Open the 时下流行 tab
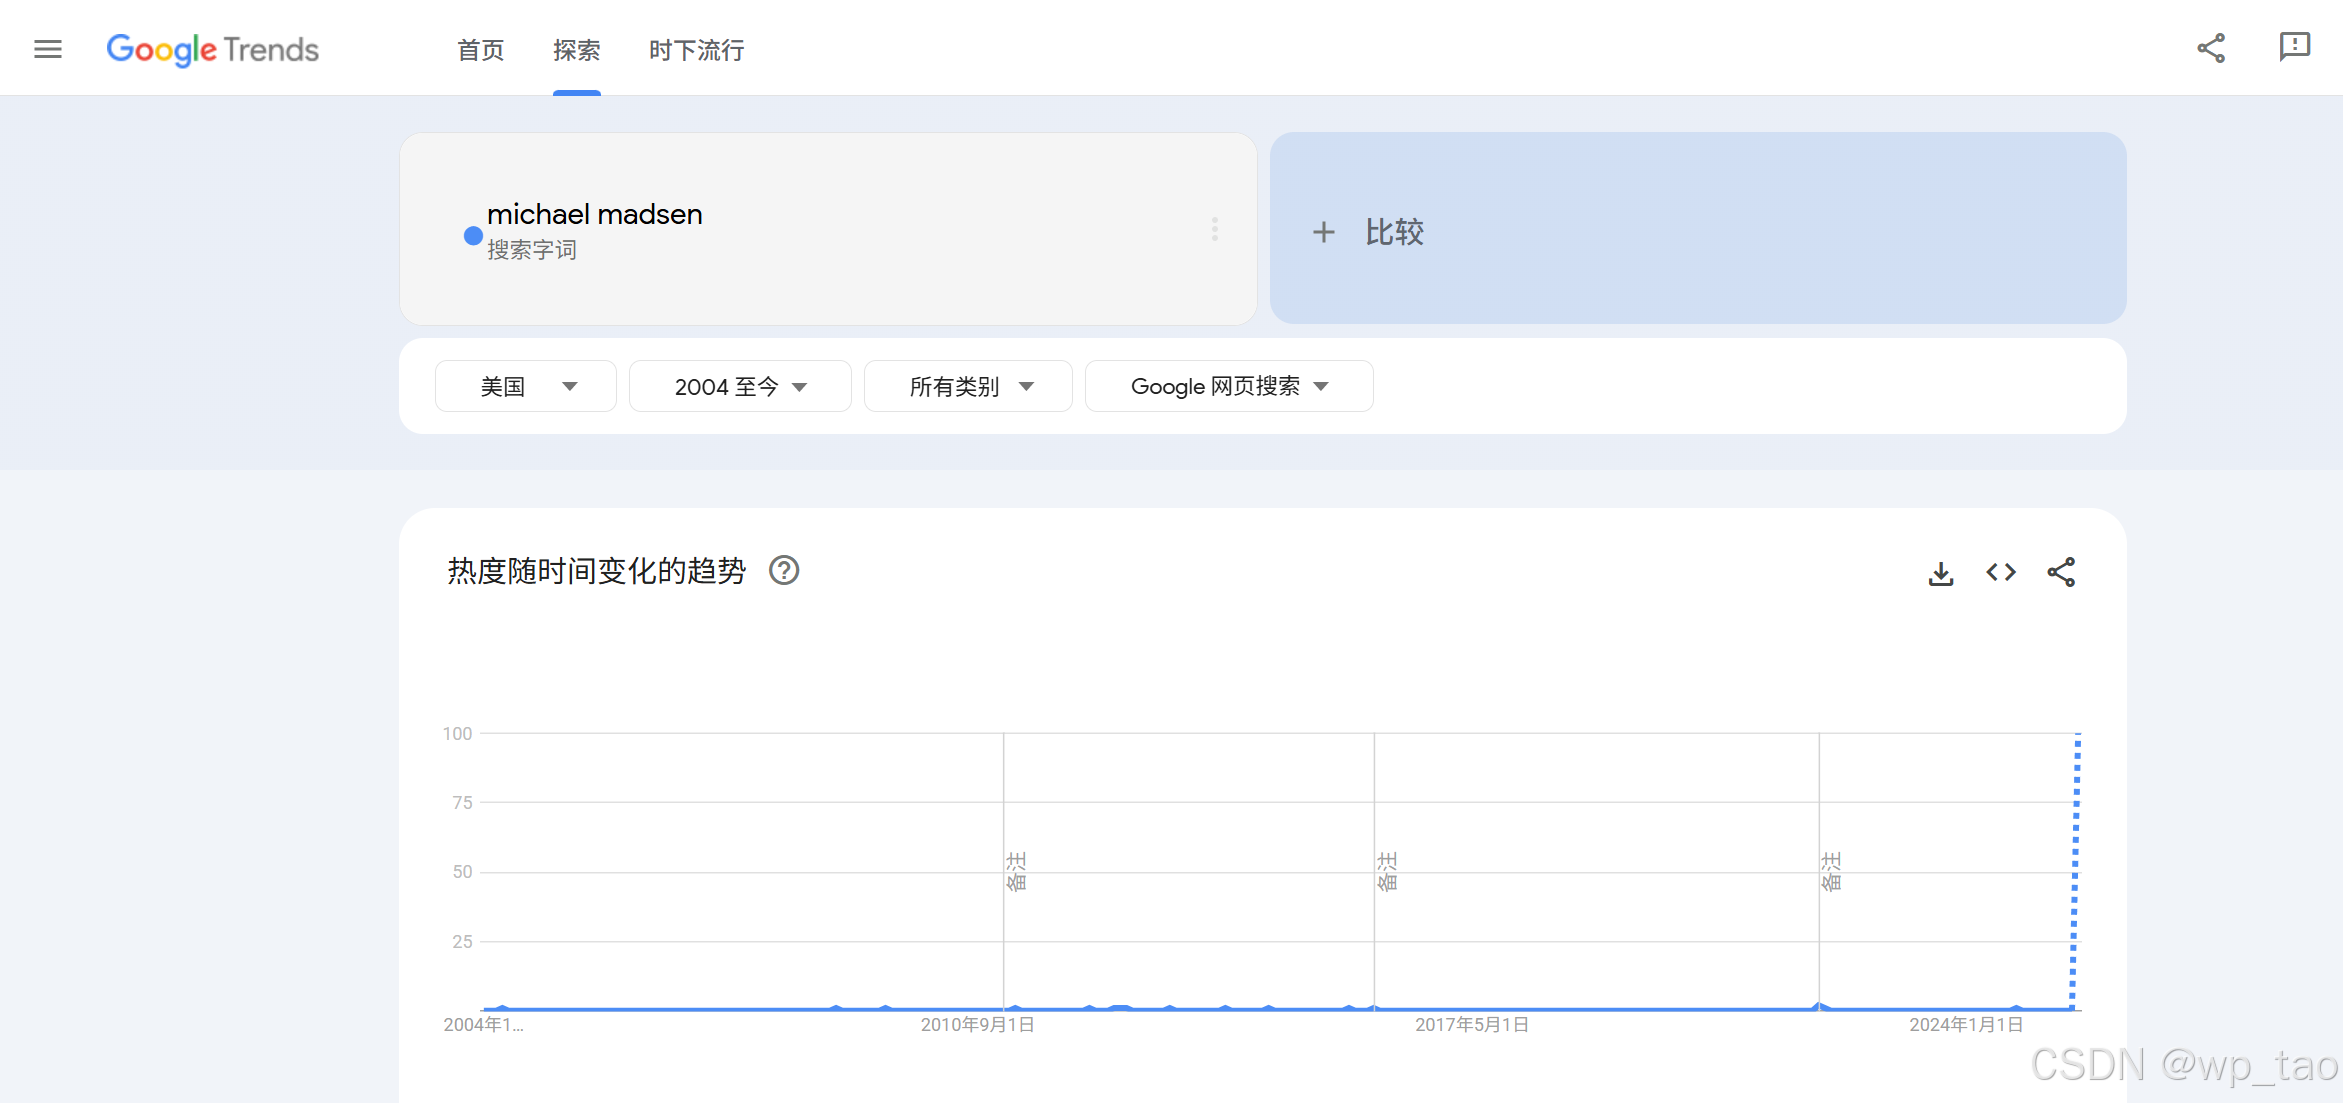The height and width of the screenshot is (1103, 2343). tap(696, 50)
